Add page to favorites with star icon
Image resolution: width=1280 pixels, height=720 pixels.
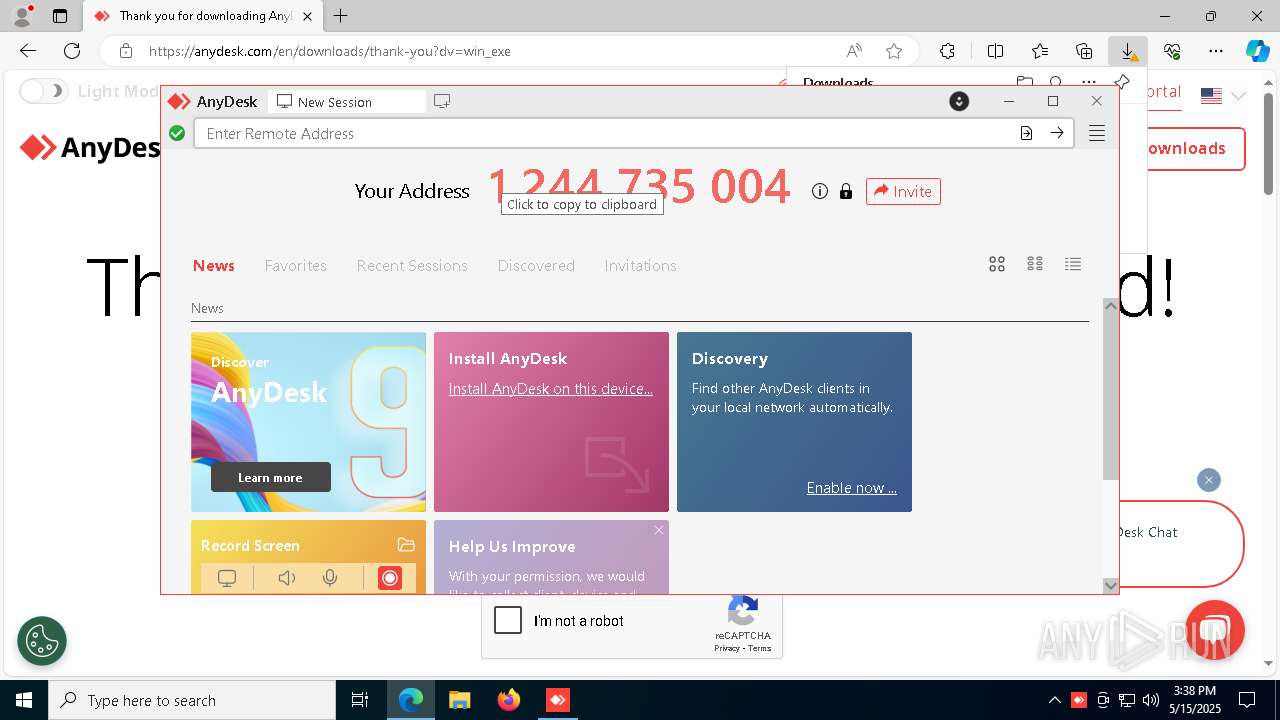click(894, 51)
